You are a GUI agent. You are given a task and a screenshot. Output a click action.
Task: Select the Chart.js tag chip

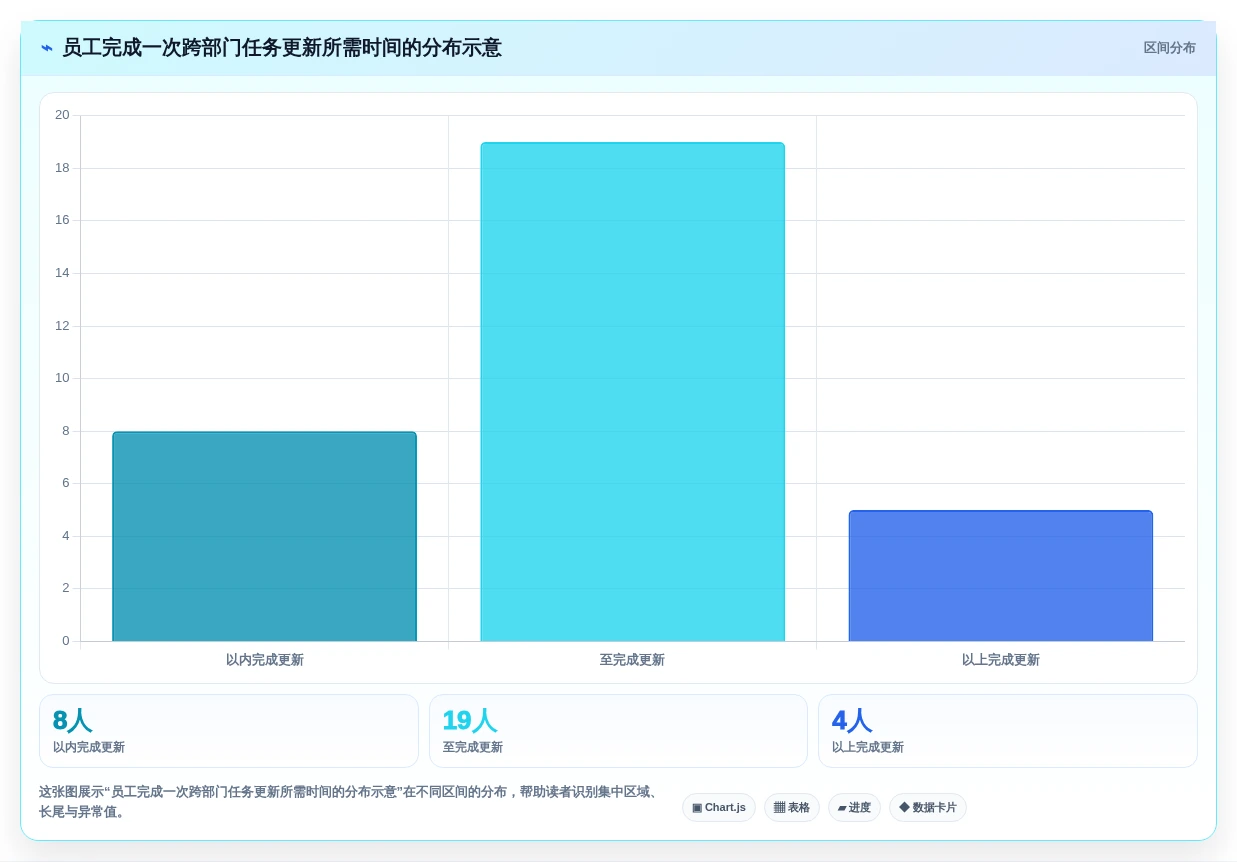coord(719,808)
